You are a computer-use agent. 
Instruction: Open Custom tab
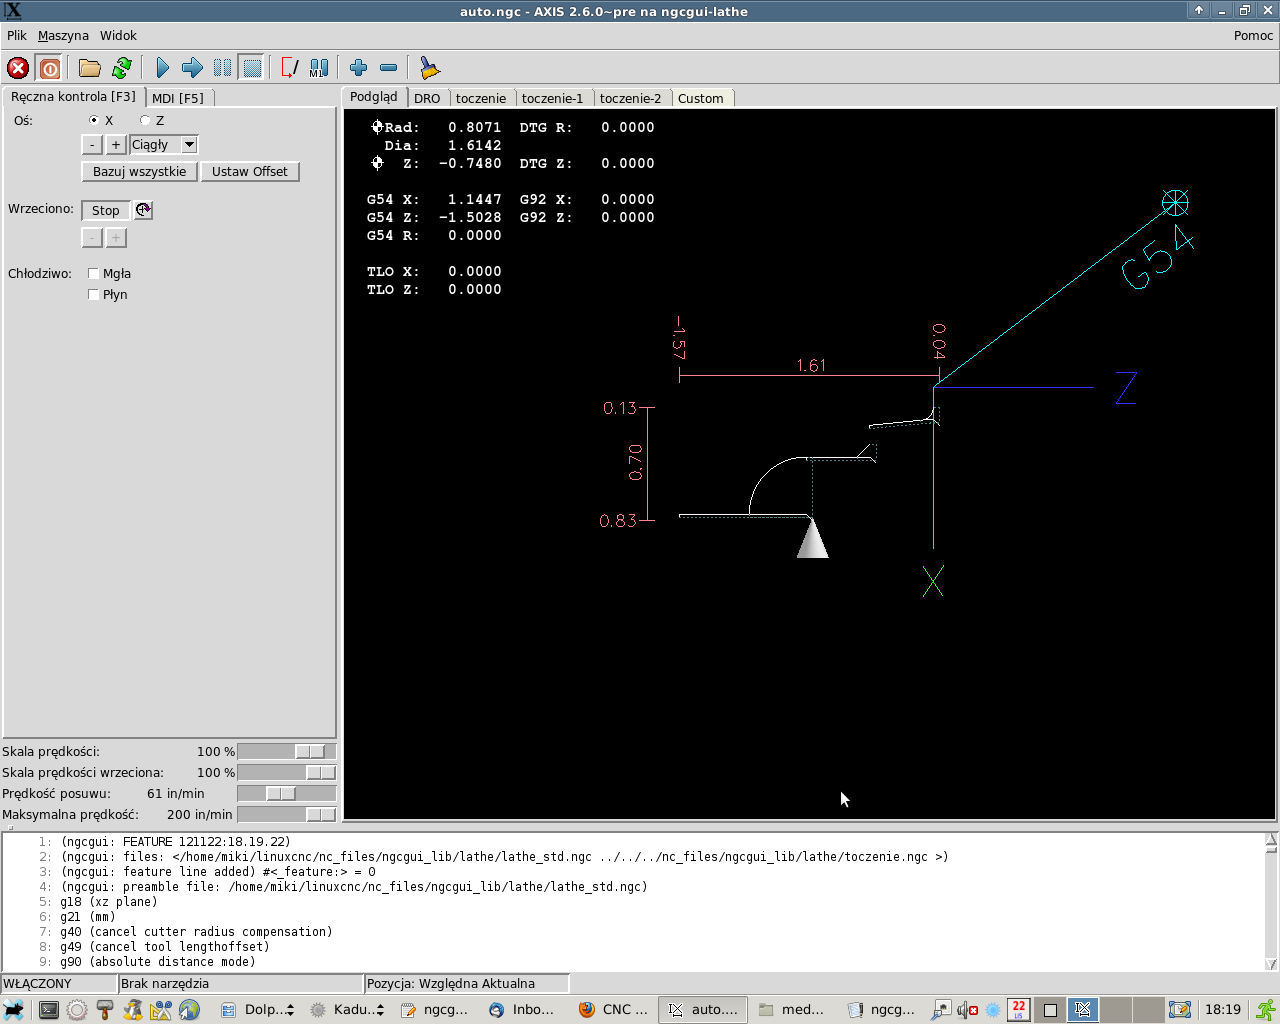tap(700, 98)
